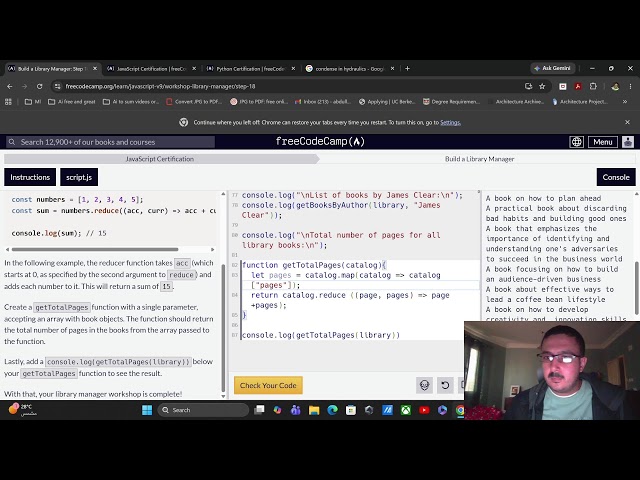The height and width of the screenshot is (480, 640).
Task: Click instructions panel vertical scrollbar
Action: coord(223,327)
